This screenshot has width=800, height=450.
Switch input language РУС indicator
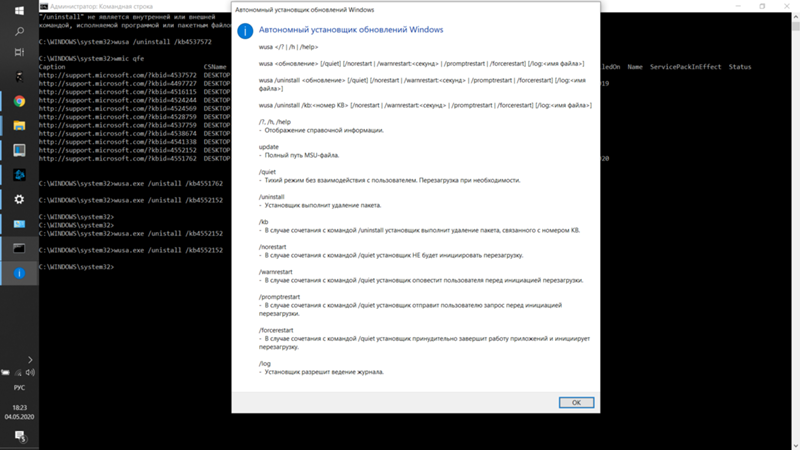[19, 388]
